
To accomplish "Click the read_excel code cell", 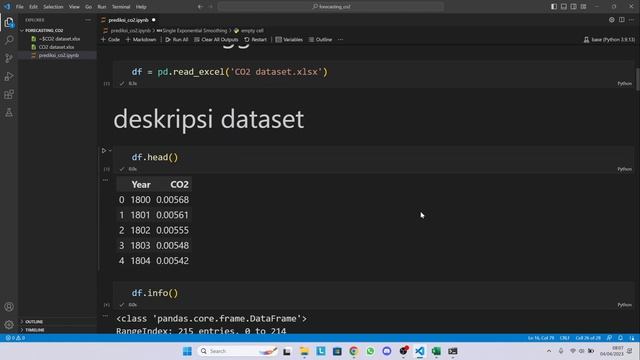I will click(x=373, y=72).
